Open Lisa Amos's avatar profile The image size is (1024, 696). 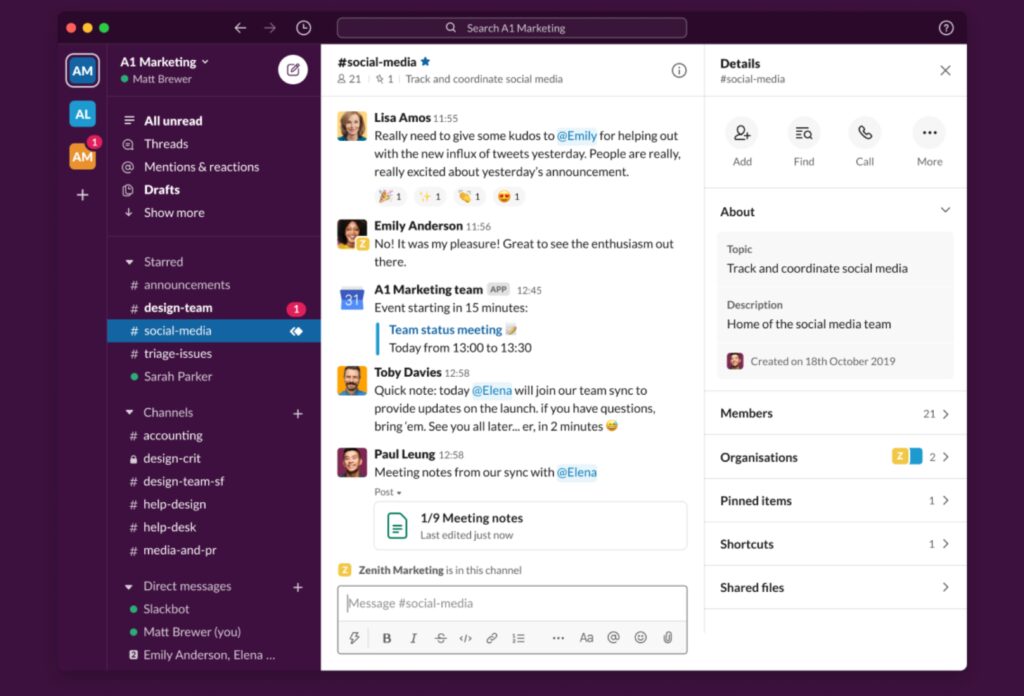click(351, 125)
